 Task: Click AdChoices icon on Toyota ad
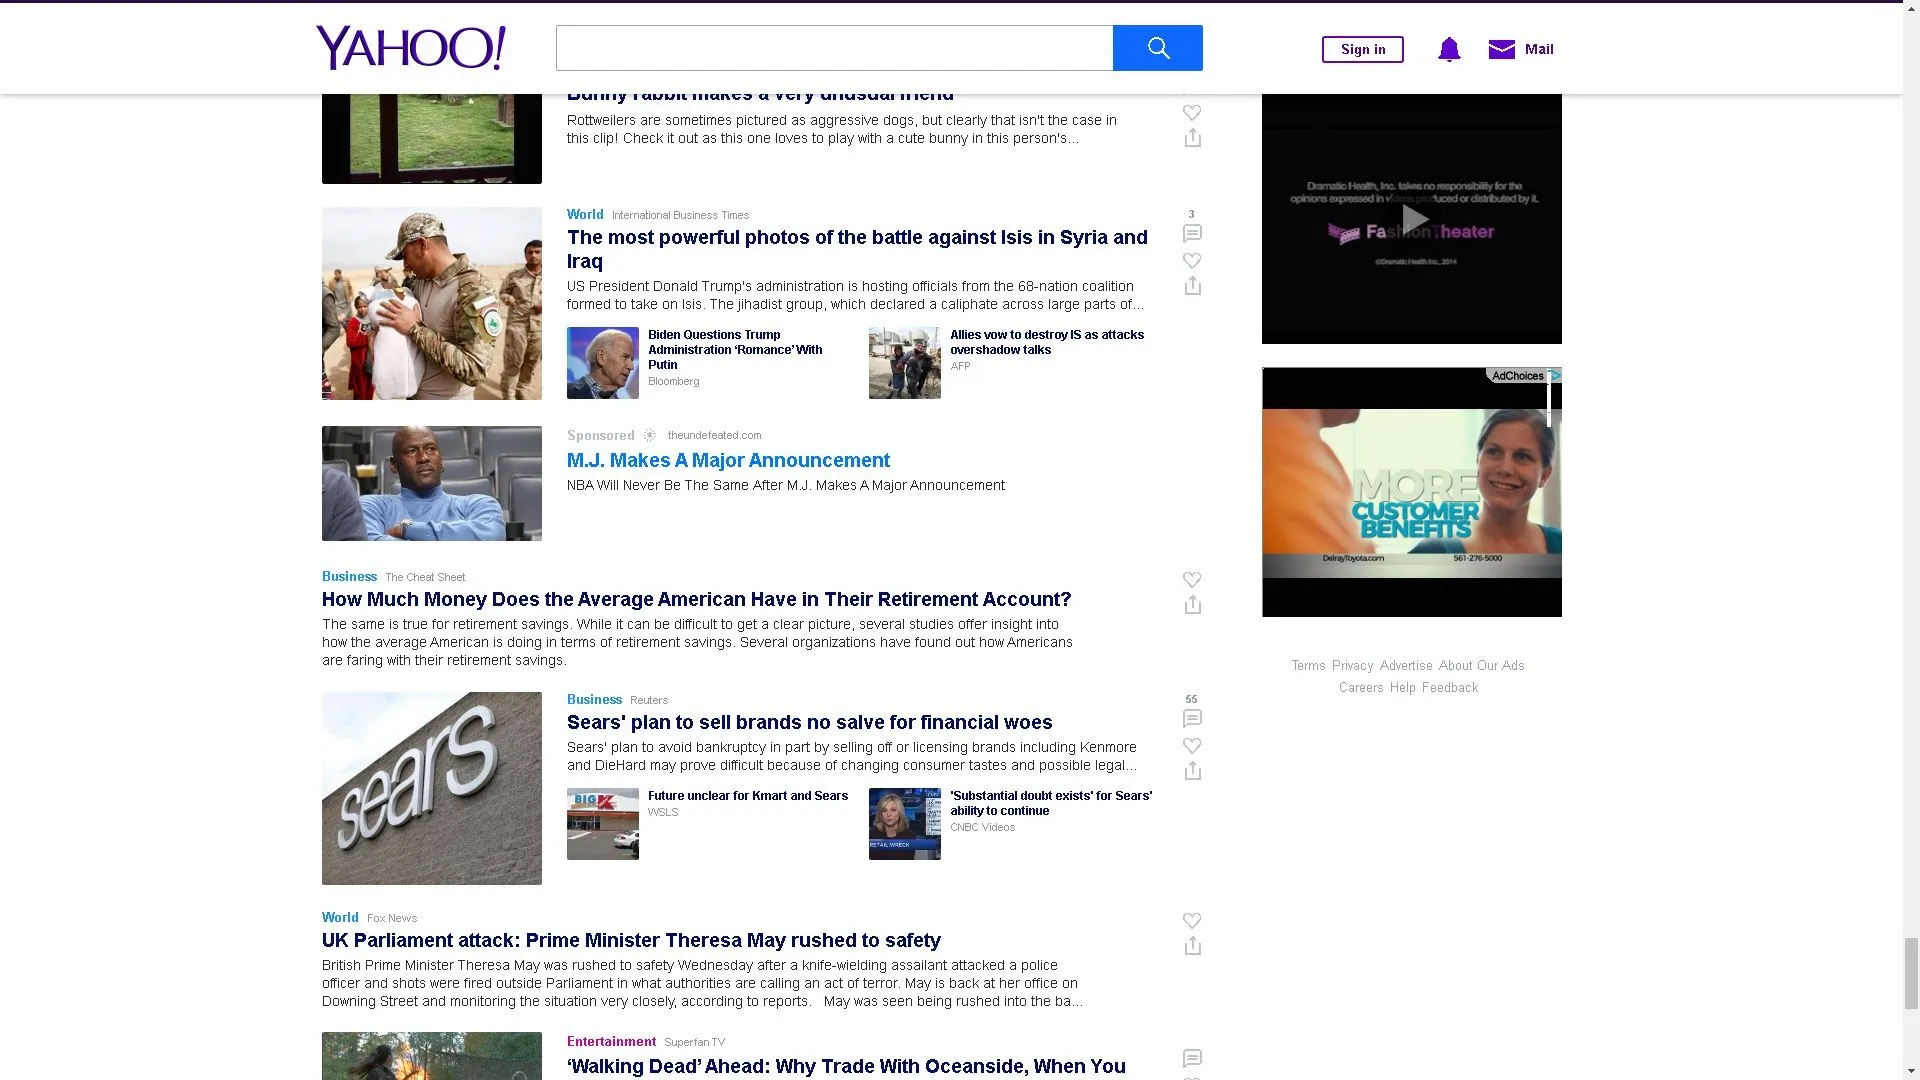[1554, 376]
